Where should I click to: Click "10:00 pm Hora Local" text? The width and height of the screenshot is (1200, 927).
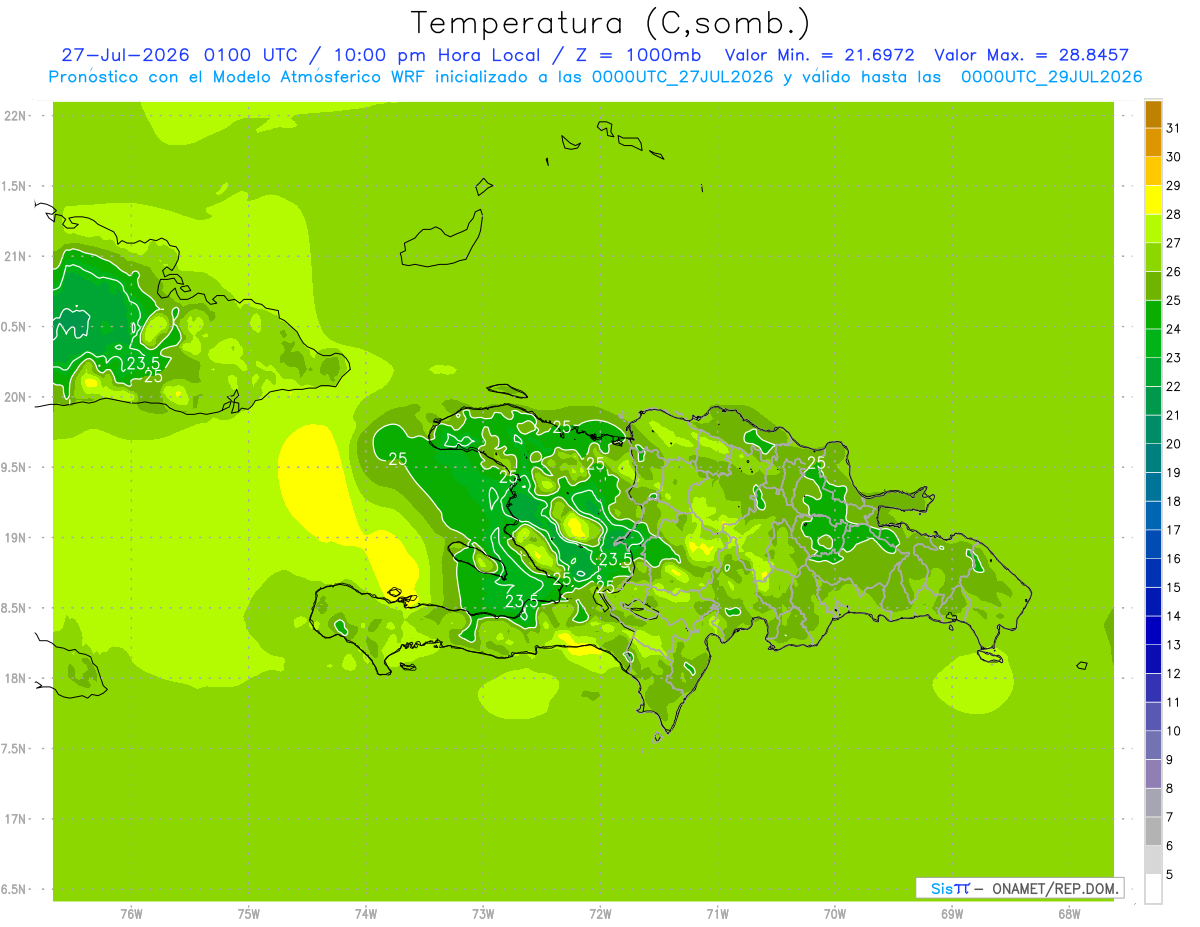(439, 55)
